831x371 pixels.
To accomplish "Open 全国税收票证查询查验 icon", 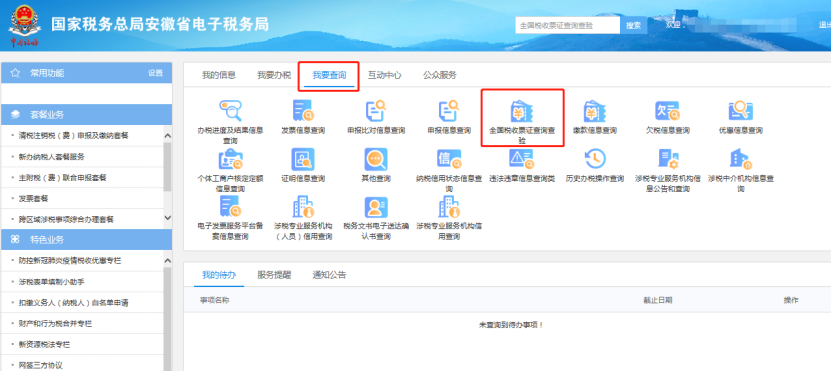I will (522, 111).
